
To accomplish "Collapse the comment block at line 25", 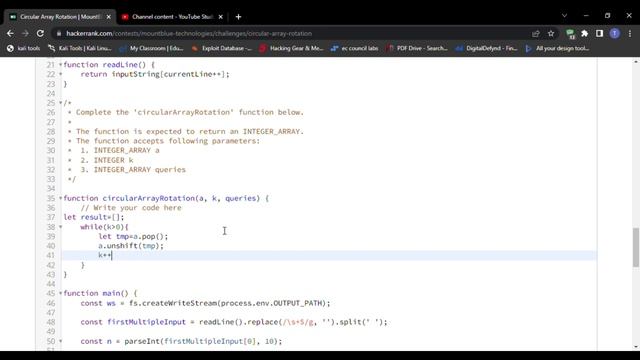I will click(x=60, y=103).
